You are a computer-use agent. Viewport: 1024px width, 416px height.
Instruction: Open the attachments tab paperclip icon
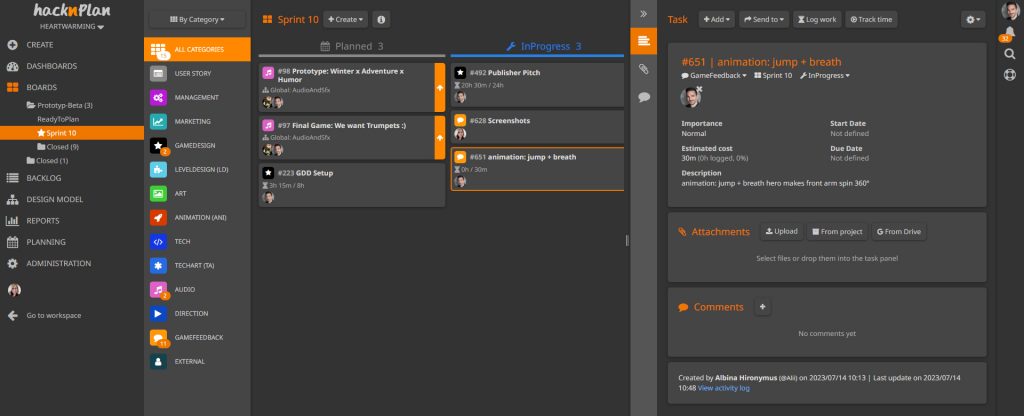(x=644, y=69)
